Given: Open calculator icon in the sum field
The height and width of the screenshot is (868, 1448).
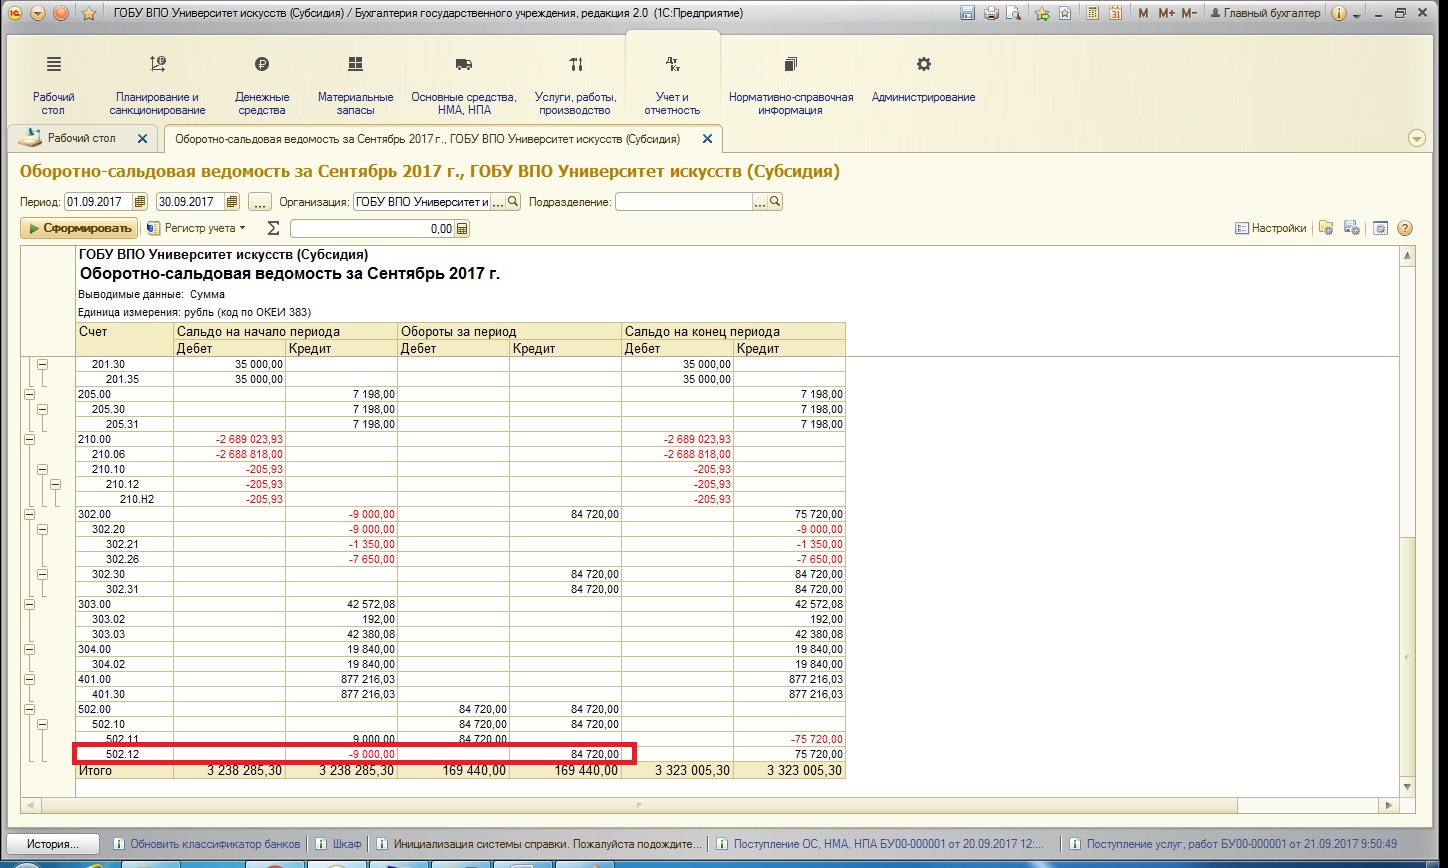Looking at the screenshot, I should pyautogui.click(x=462, y=229).
